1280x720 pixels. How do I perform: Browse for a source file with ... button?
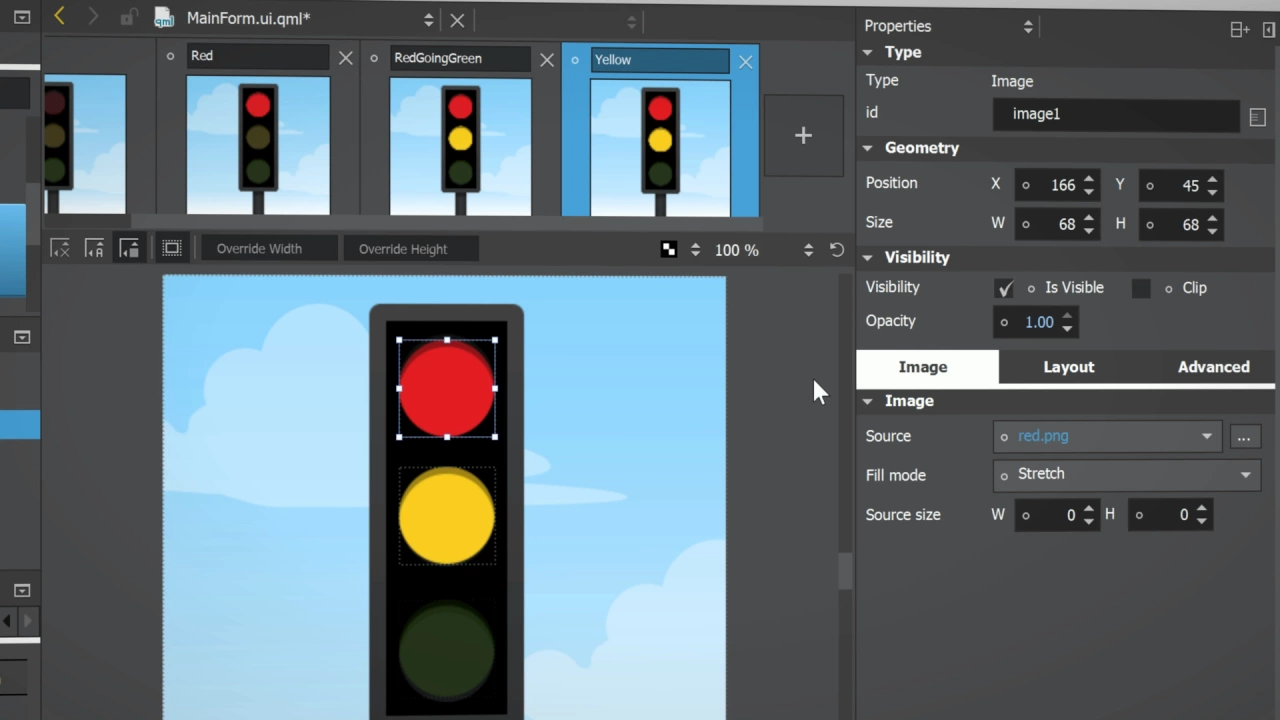coord(1243,438)
